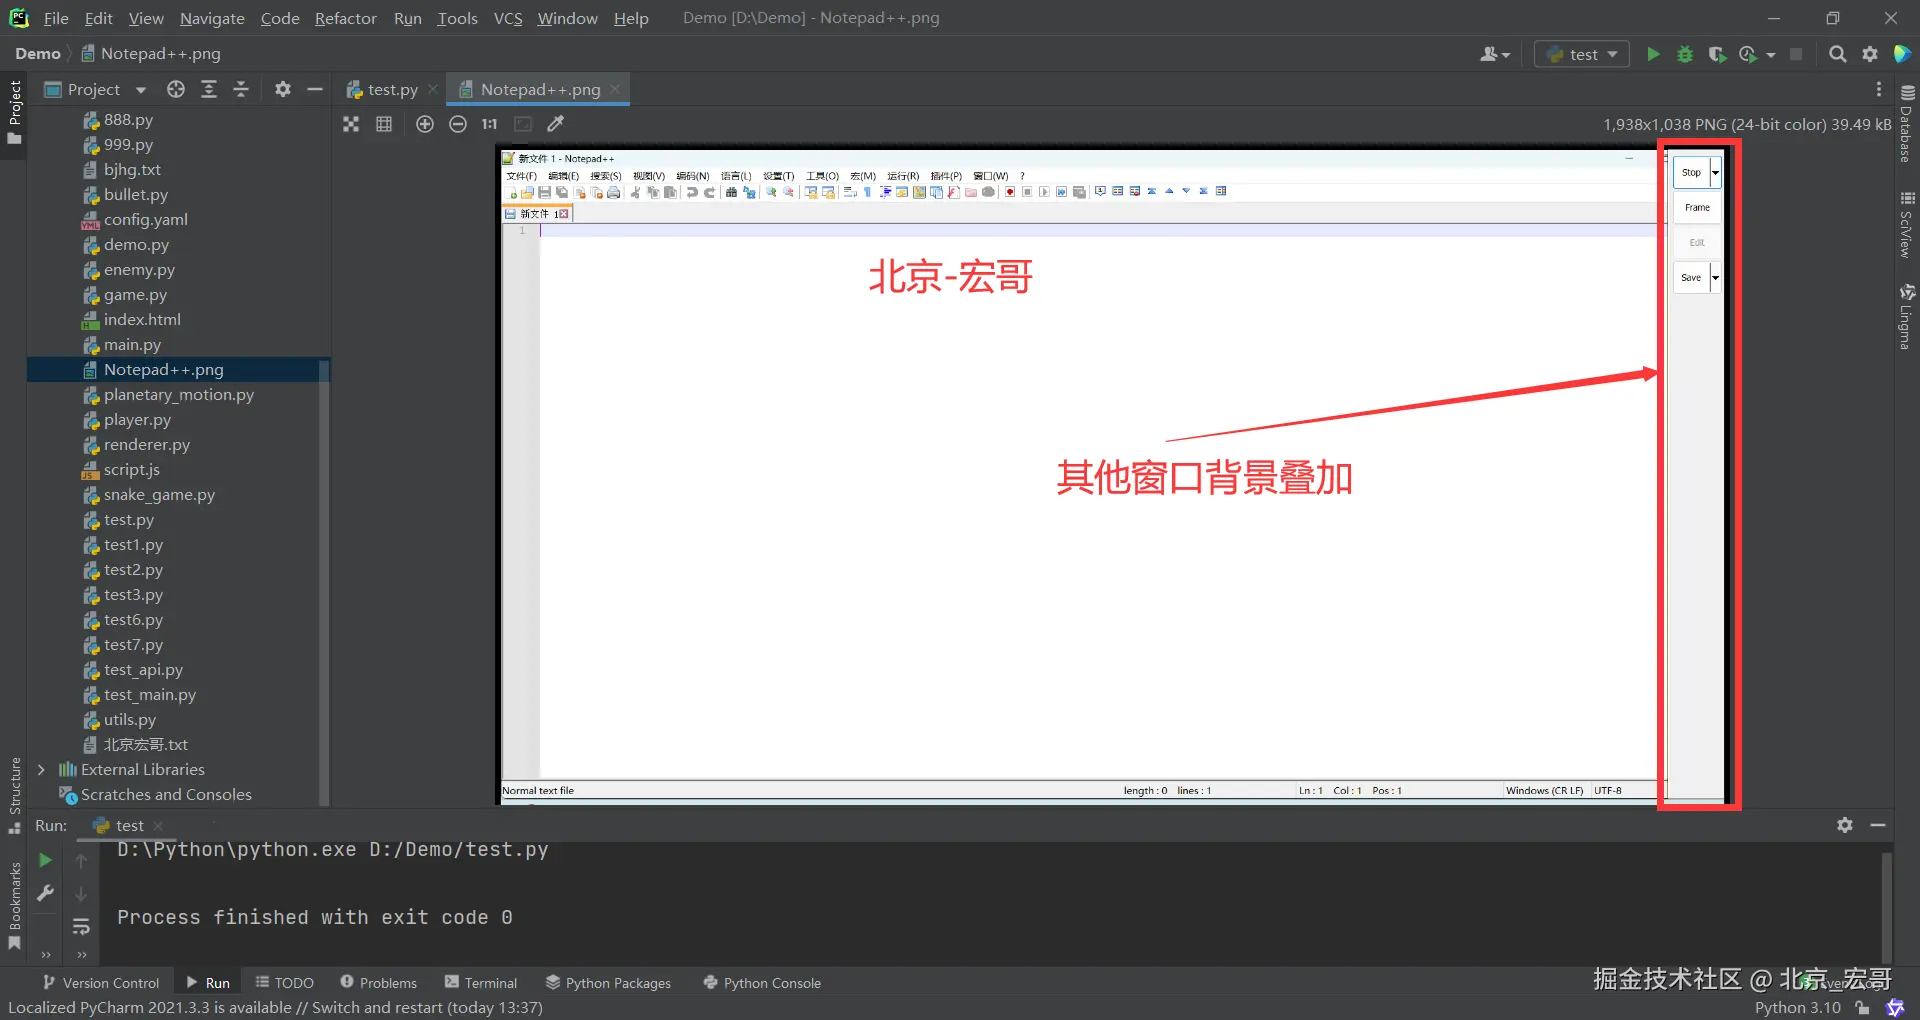Close the test.py editor tab
This screenshot has height=1020, width=1920.
pos(433,89)
